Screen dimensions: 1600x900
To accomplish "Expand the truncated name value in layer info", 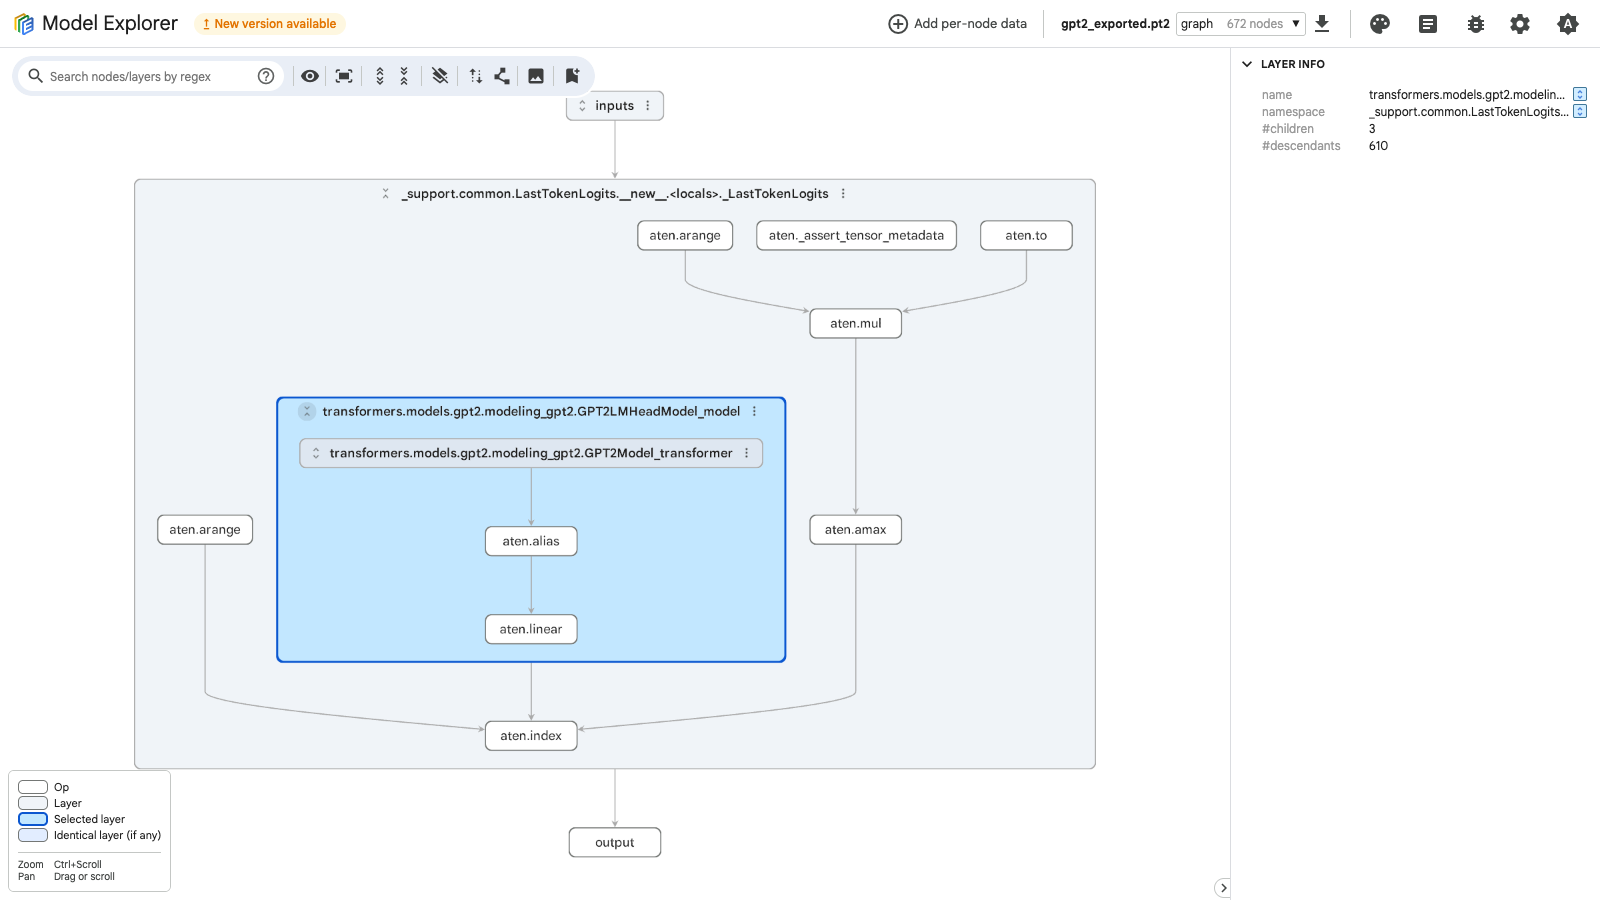I will [1580, 94].
